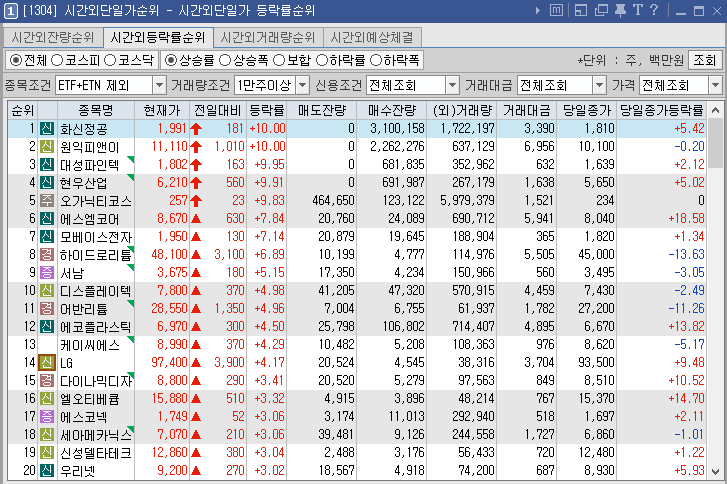Sort by the 종목명 column header
727x484 pixels.
click(96, 110)
